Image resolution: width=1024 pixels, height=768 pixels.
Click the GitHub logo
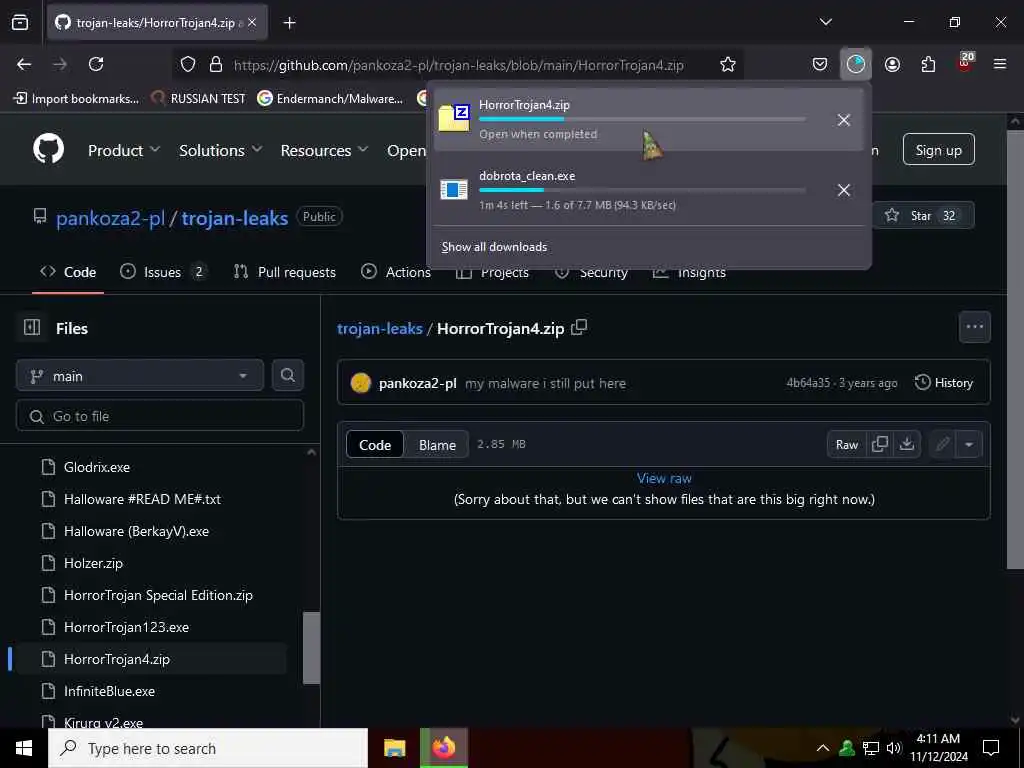(x=49, y=150)
